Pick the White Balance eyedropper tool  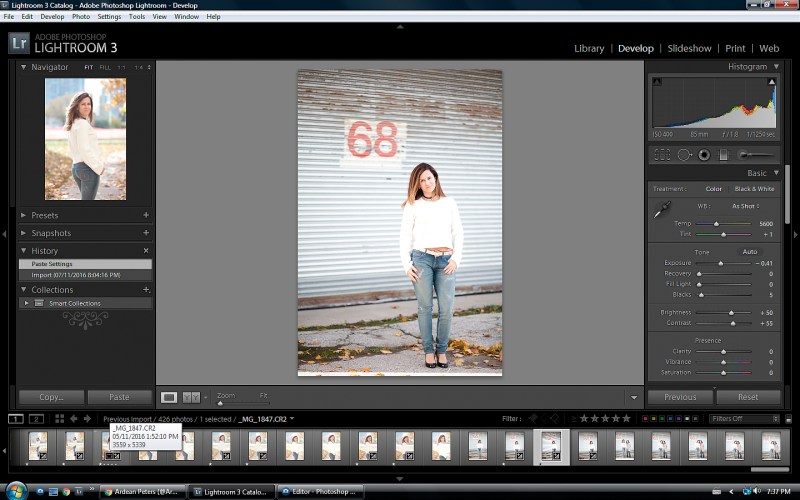661,210
